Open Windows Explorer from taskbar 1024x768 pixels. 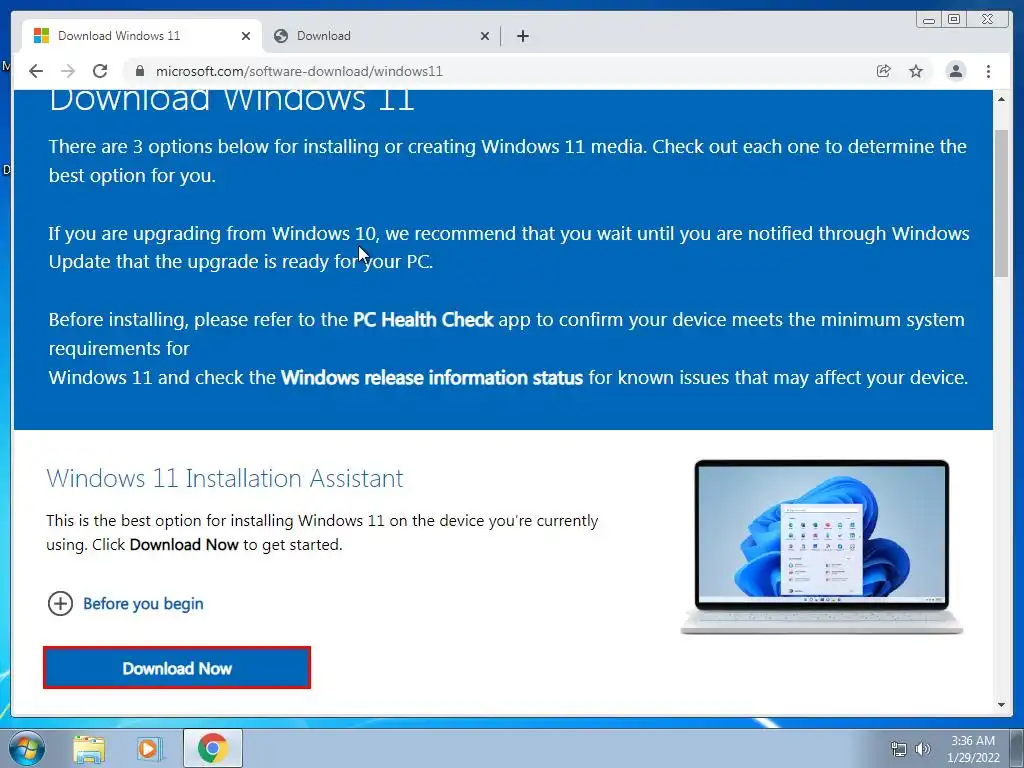click(89, 749)
